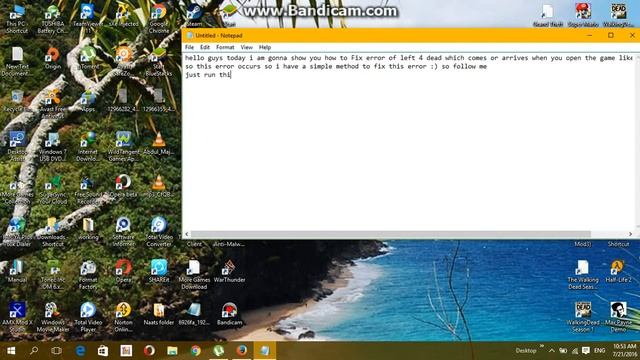Screen dimensions: 640x360
Task: Select the Start BlueStacks desktop icon
Action: [x=159, y=61]
